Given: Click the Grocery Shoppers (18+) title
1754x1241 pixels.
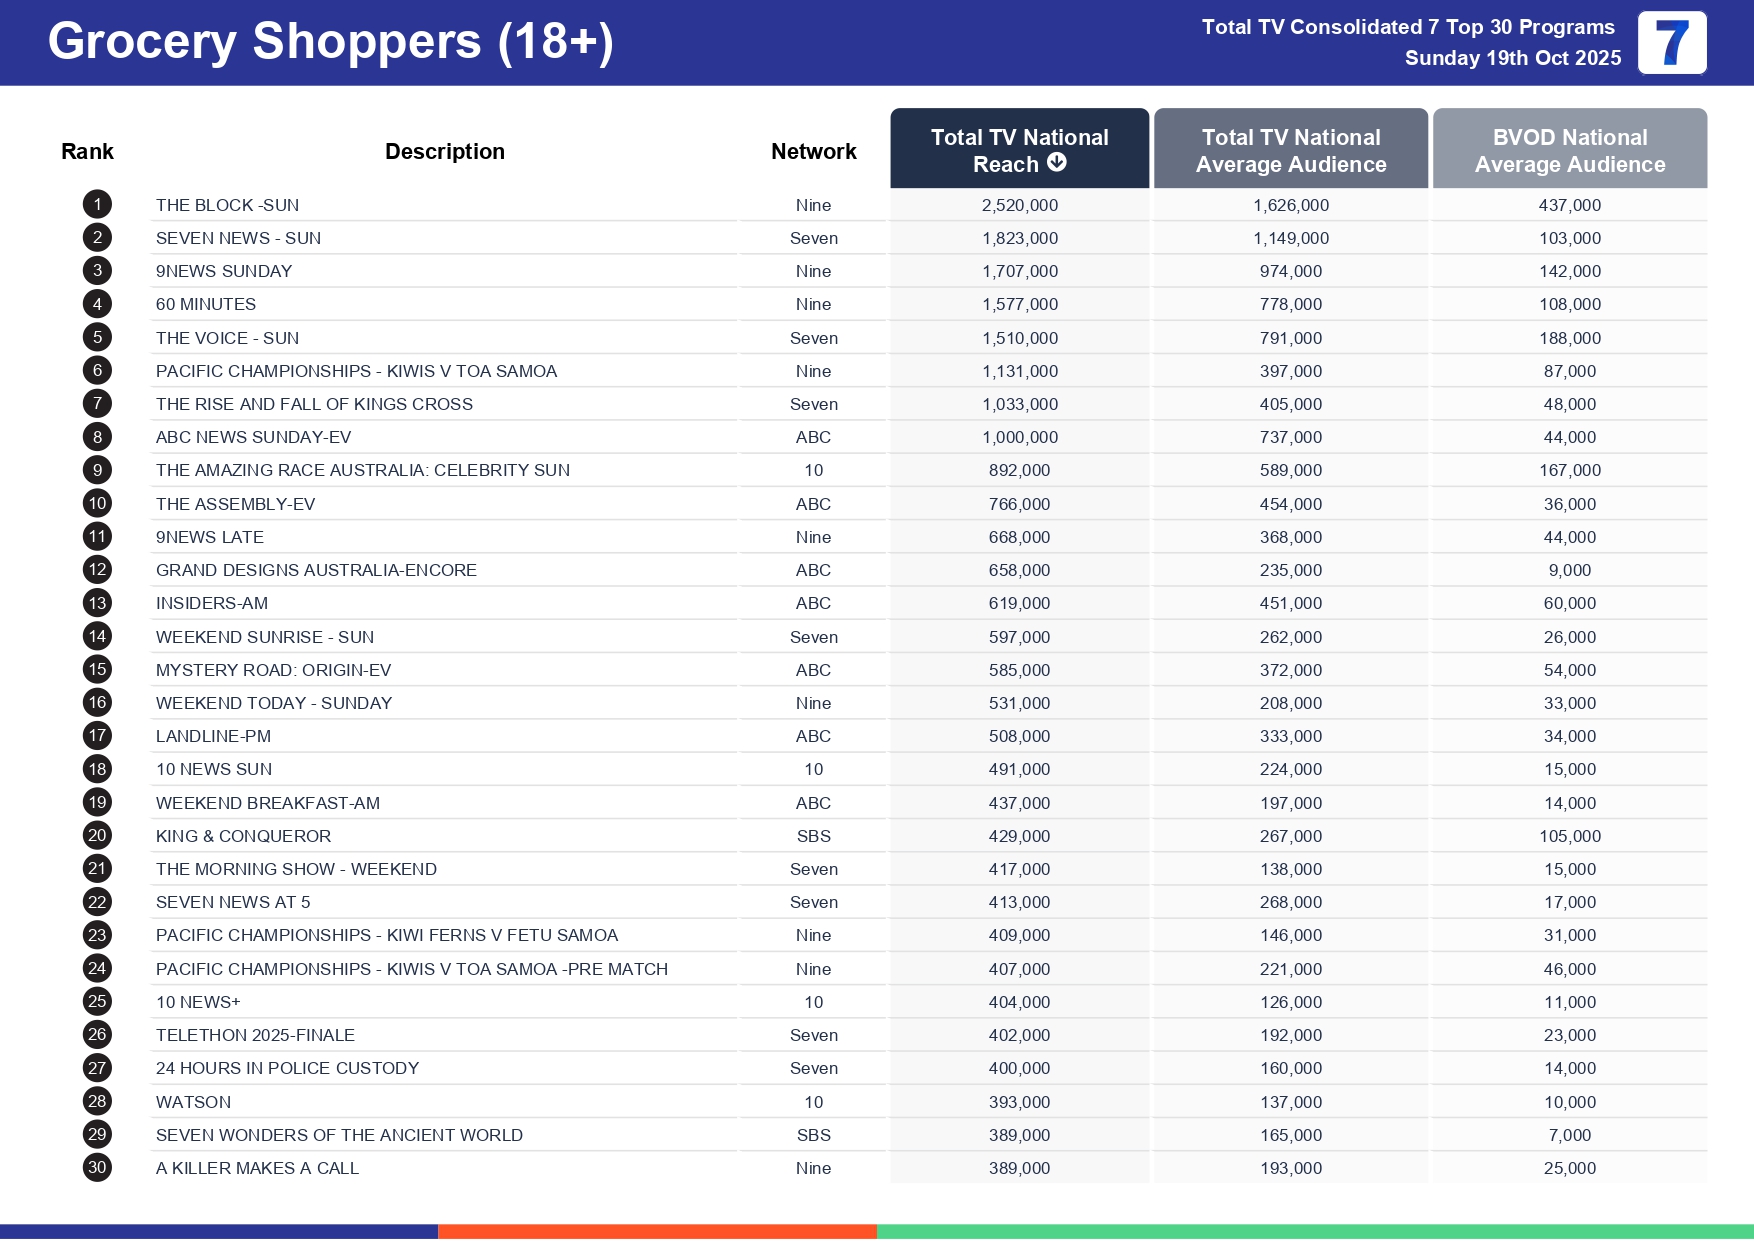Looking at the screenshot, I should [330, 42].
